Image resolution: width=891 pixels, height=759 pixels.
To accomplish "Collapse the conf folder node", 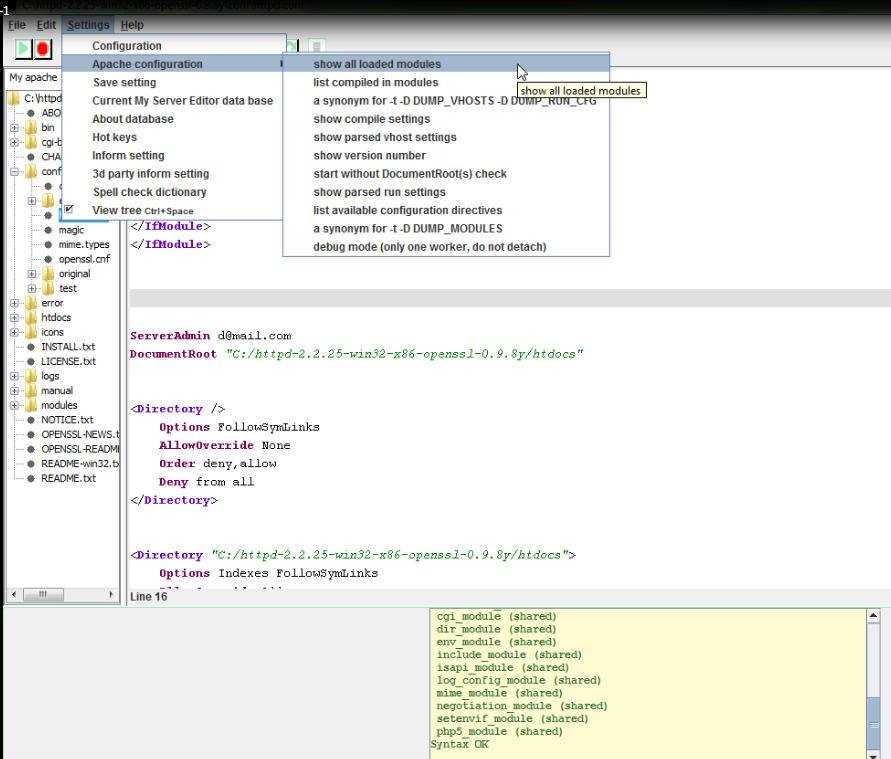I will (15, 172).
